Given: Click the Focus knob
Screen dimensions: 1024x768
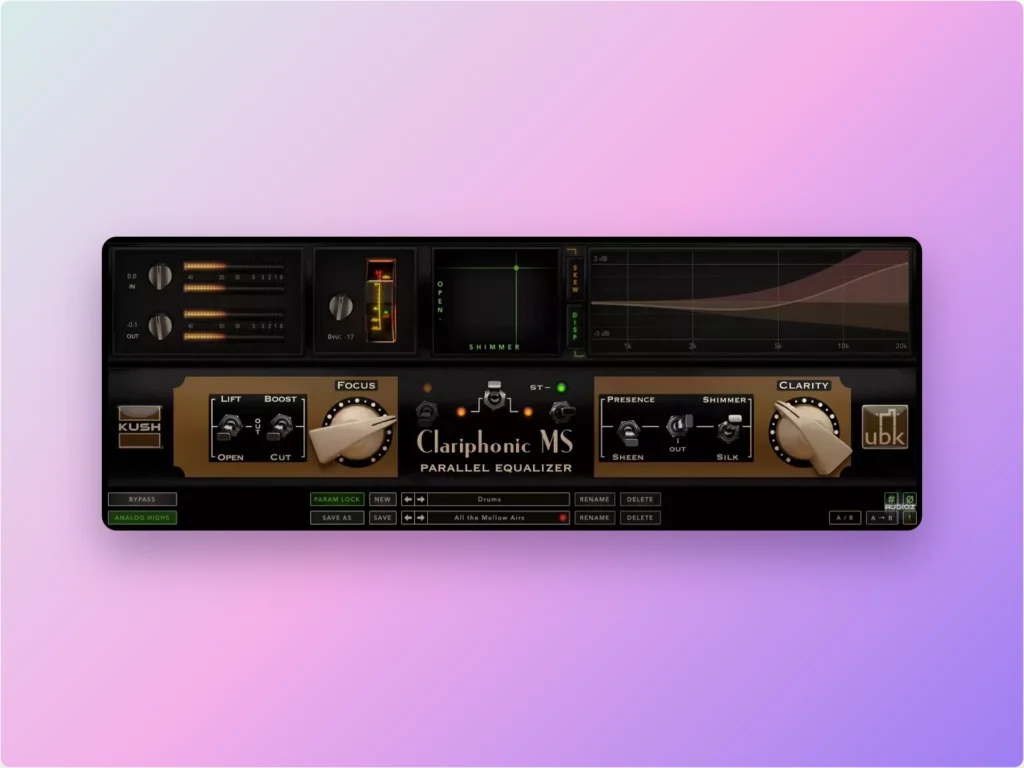Looking at the screenshot, I should point(357,431).
